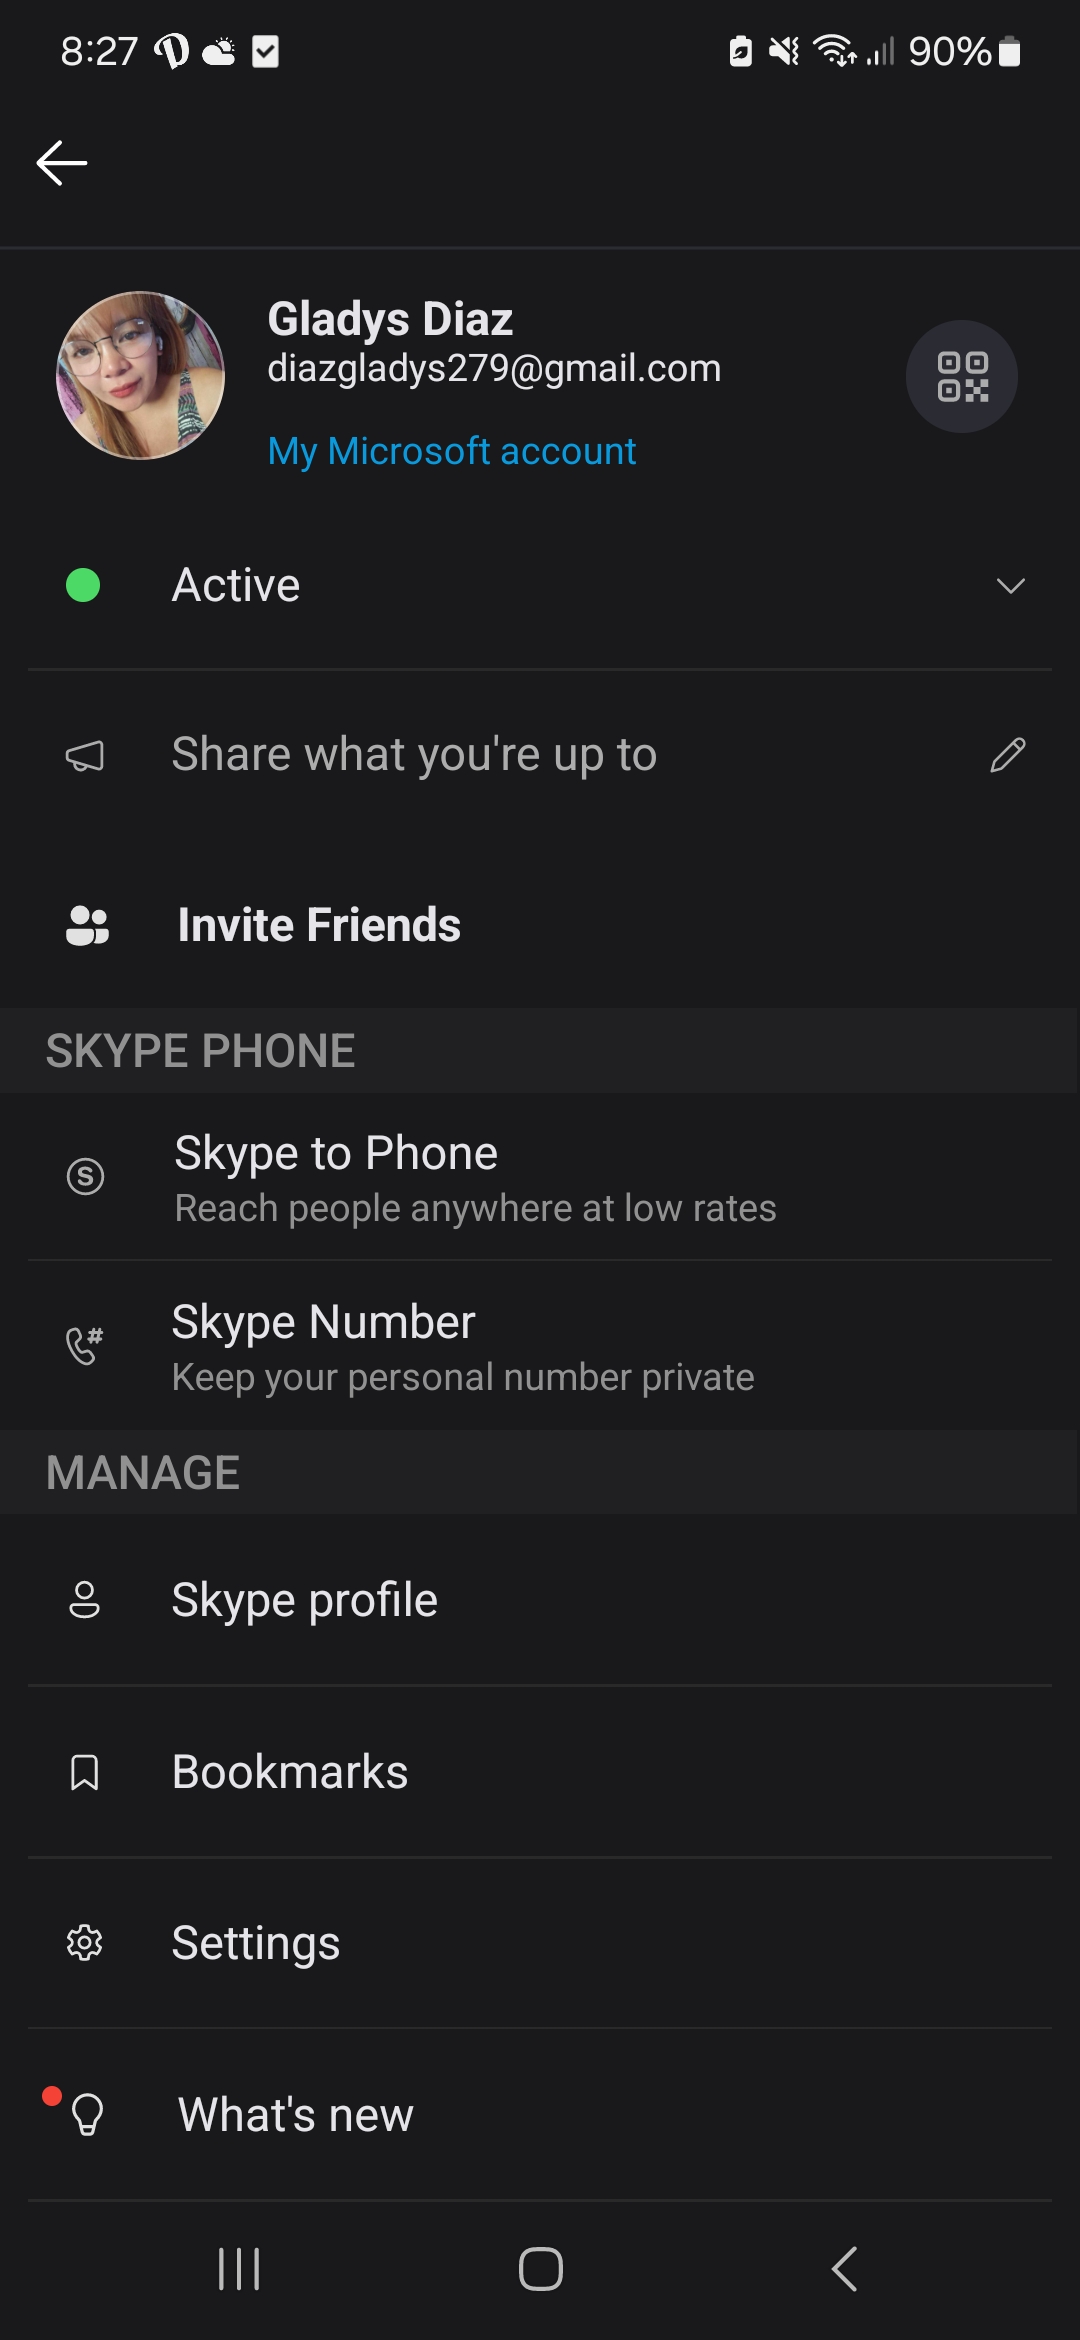1080x2340 pixels.
Task: Tap the Skype Number phone icon
Action: click(x=84, y=1345)
